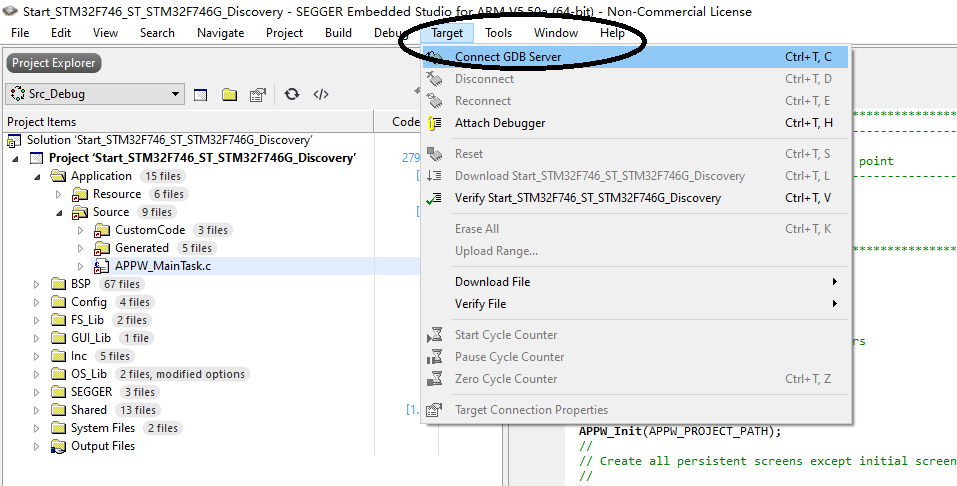Expand the SEGGER folder
The width and height of the screenshot is (957, 486).
point(37,392)
